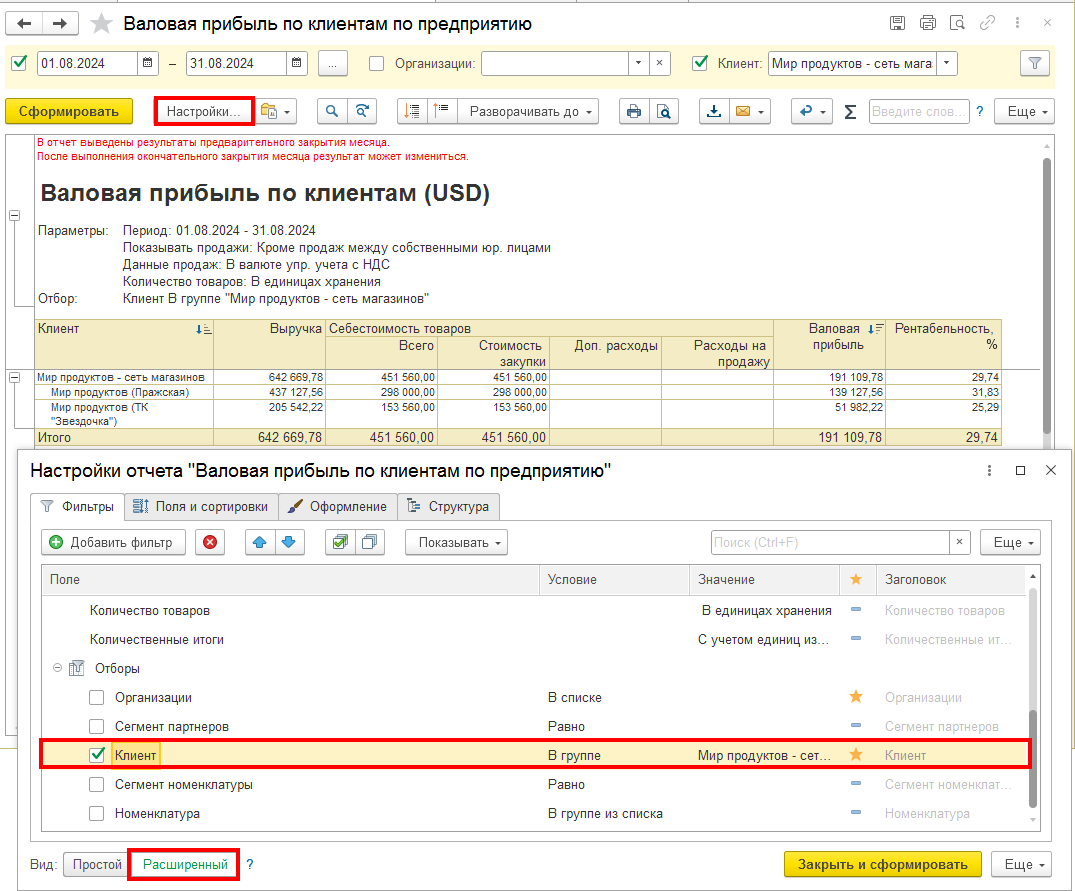Expand the Показывать dropdown in settings

[456, 542]
